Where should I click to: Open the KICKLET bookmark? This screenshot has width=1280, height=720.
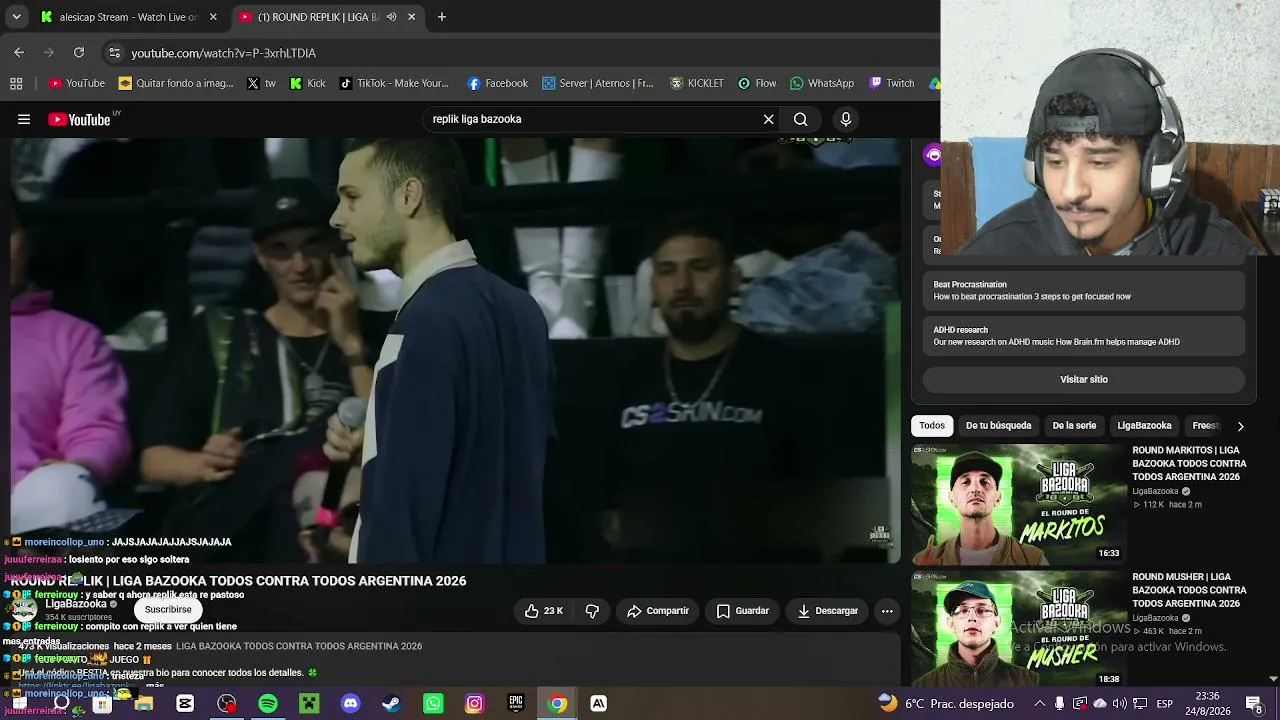click(697, 84)
